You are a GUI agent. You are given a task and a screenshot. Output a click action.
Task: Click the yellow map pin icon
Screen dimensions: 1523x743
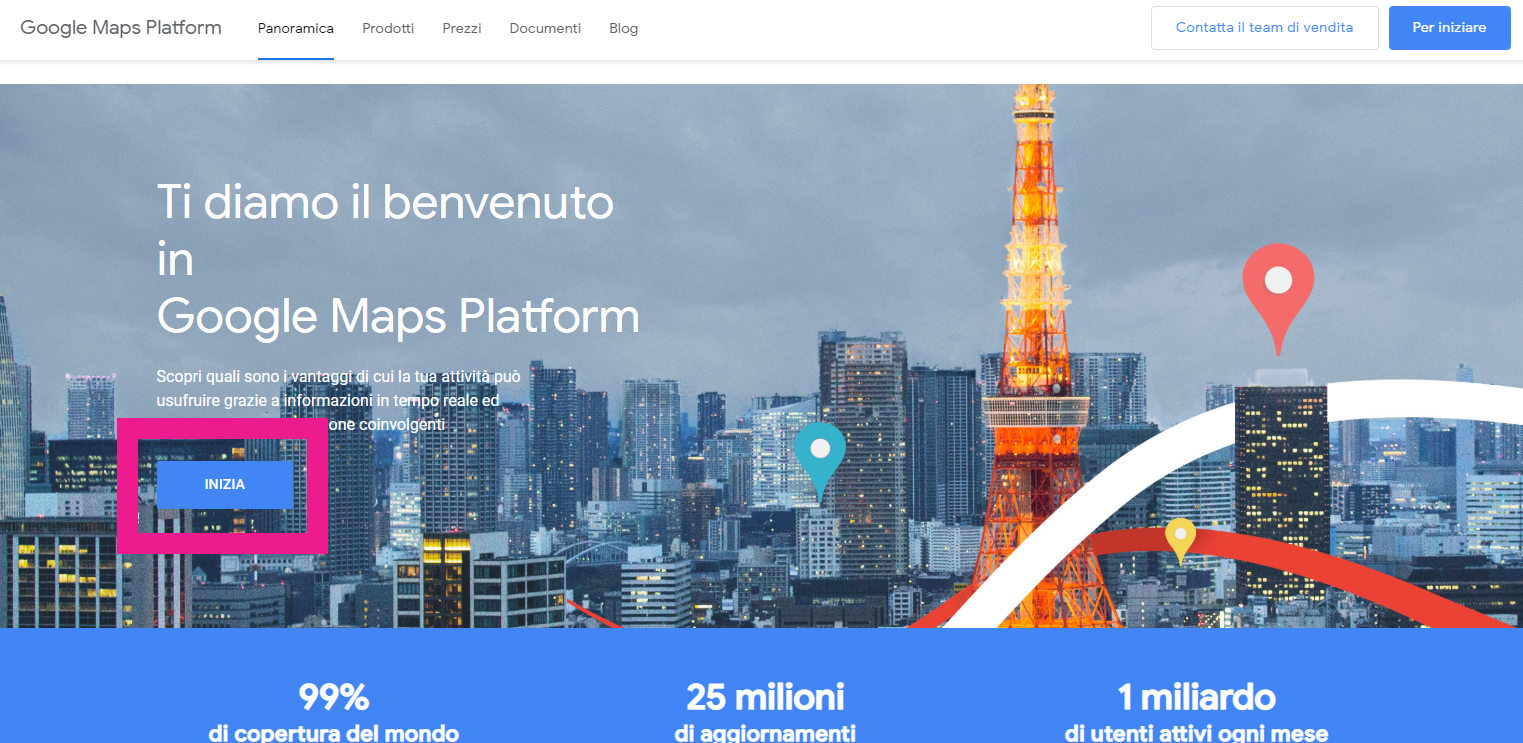[1180, 541]
